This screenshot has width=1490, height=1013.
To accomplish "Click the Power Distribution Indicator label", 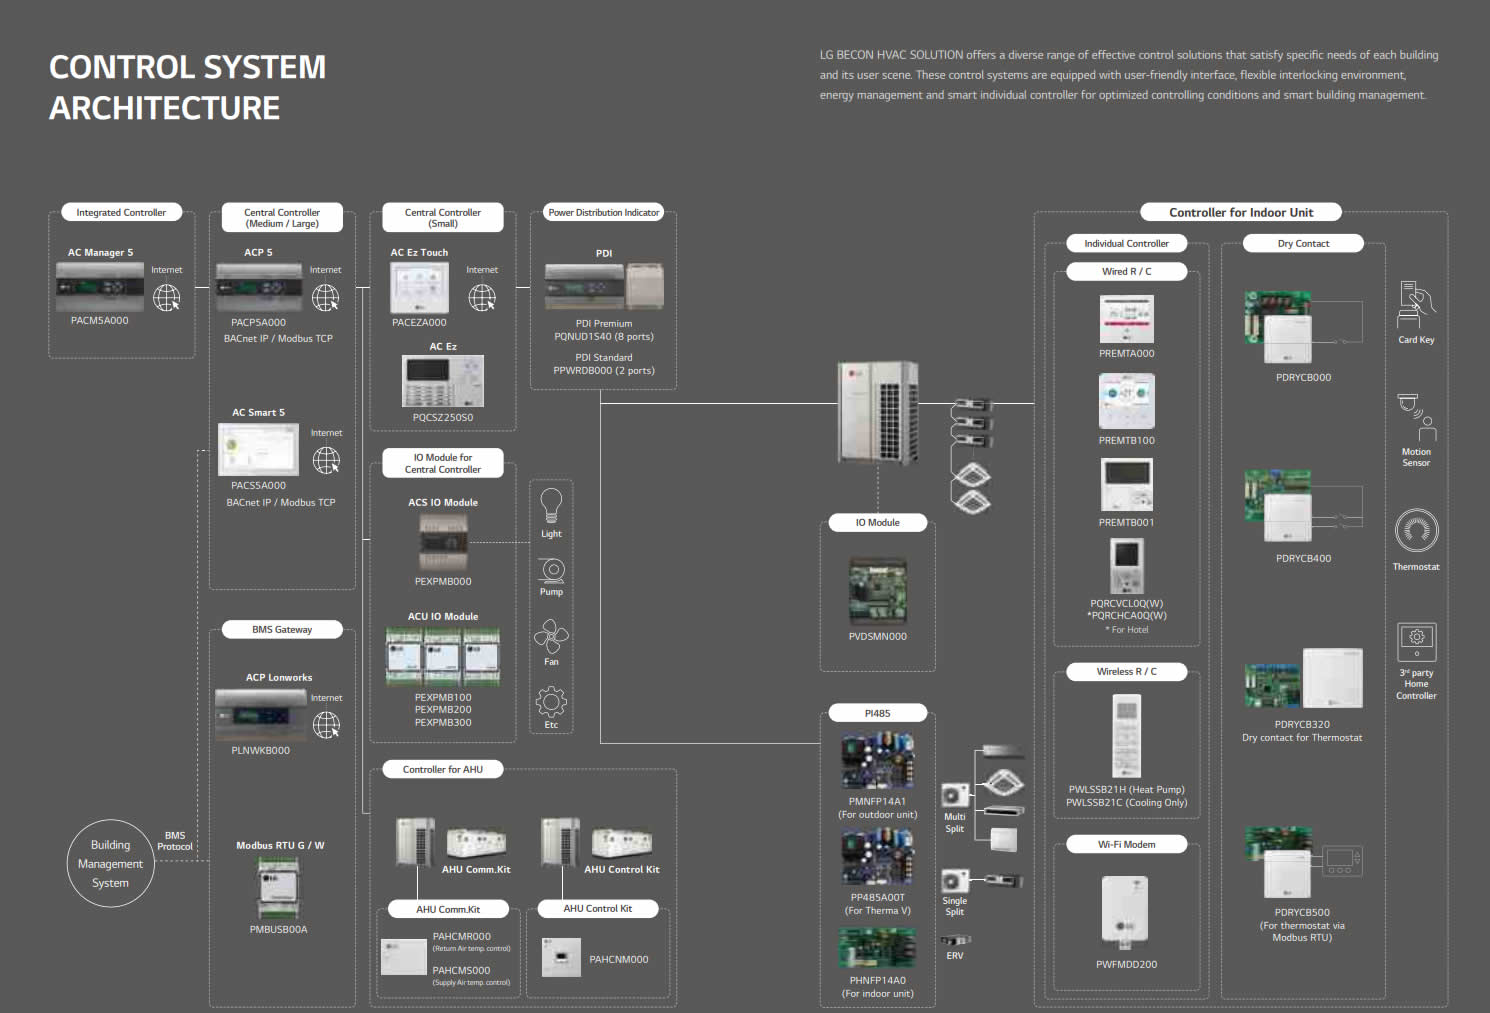I will point(604,212).
